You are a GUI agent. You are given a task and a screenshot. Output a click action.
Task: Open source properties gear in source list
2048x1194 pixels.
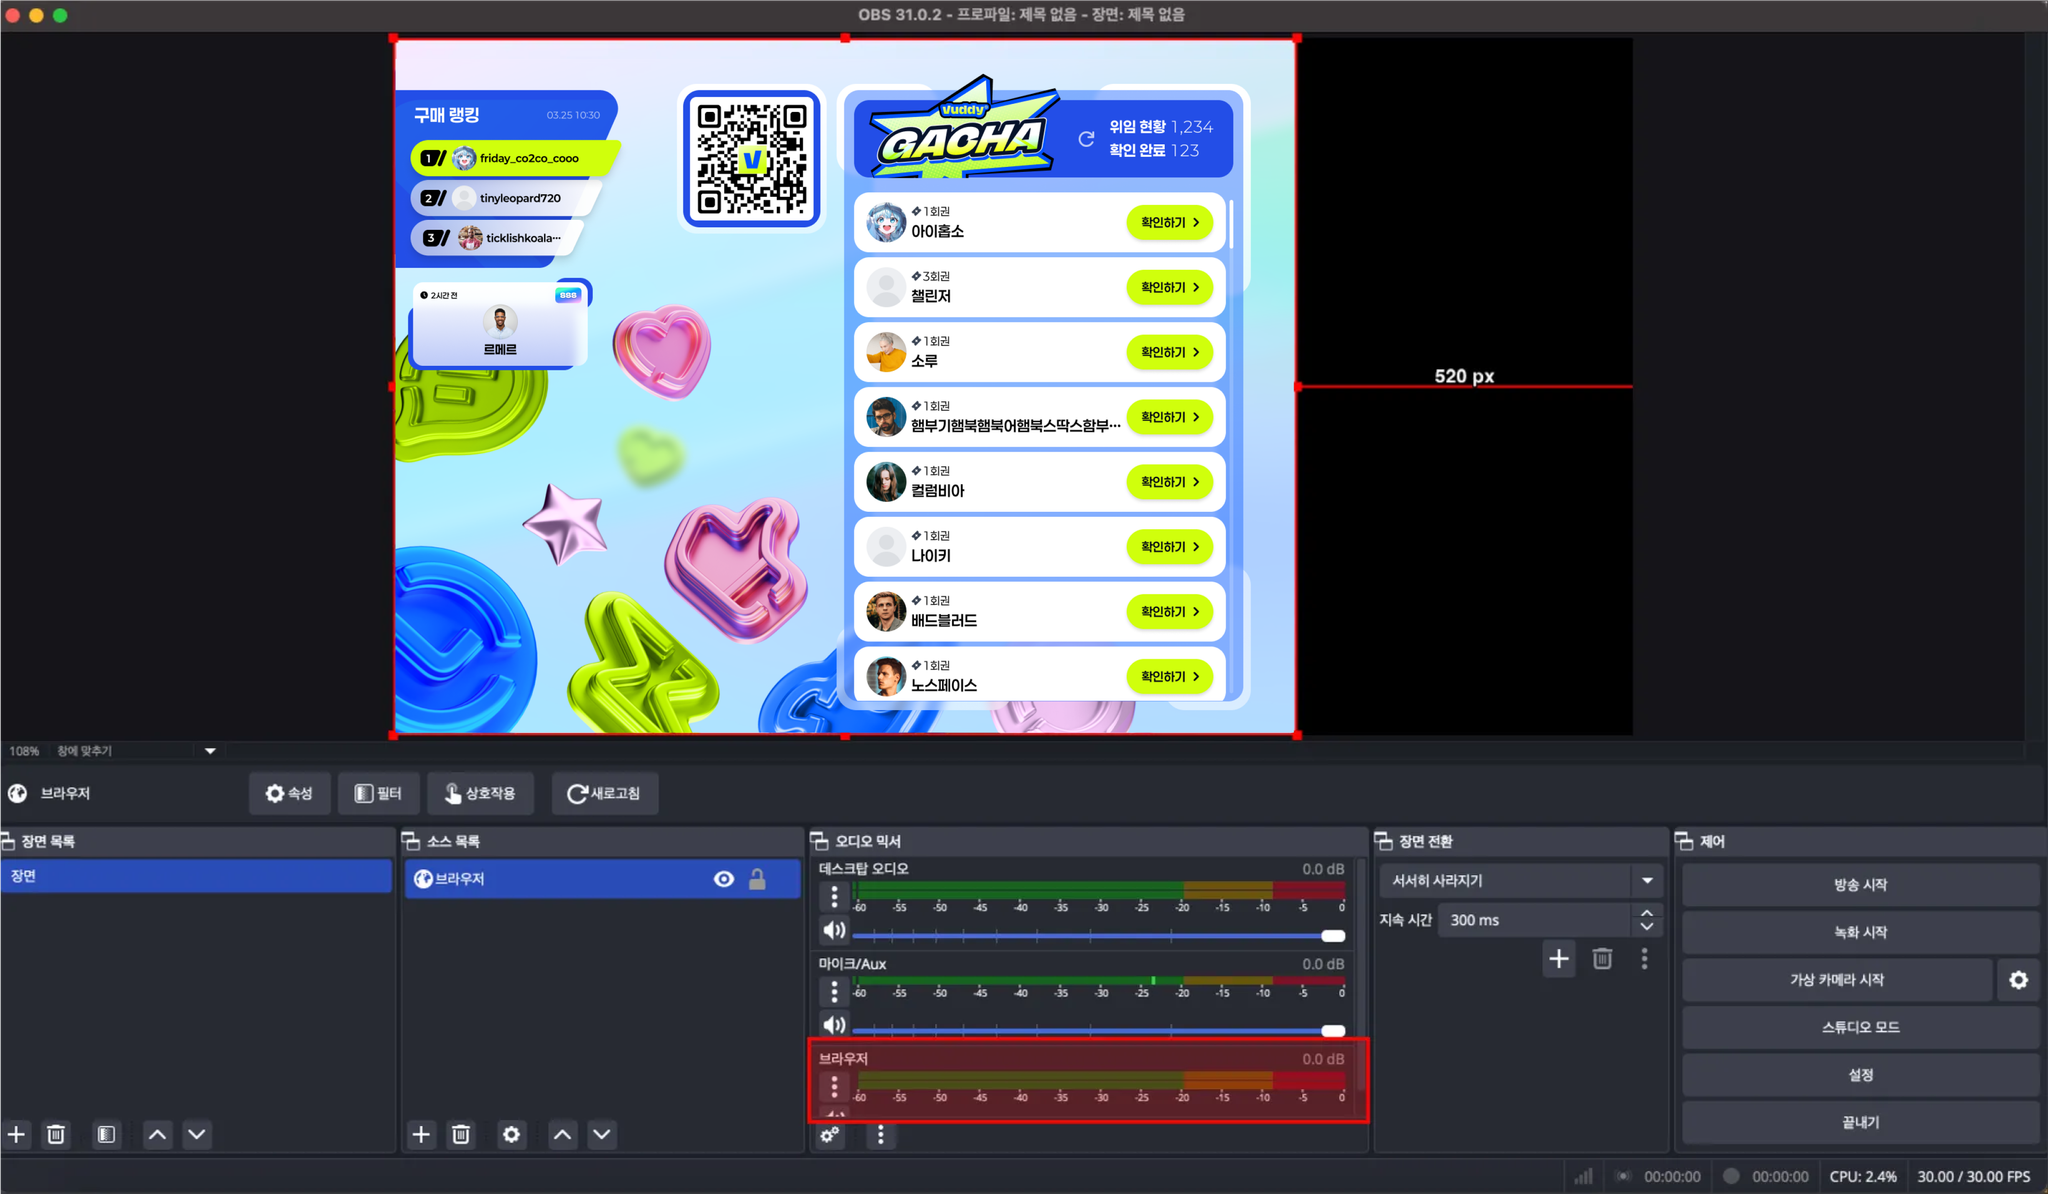511,1134
